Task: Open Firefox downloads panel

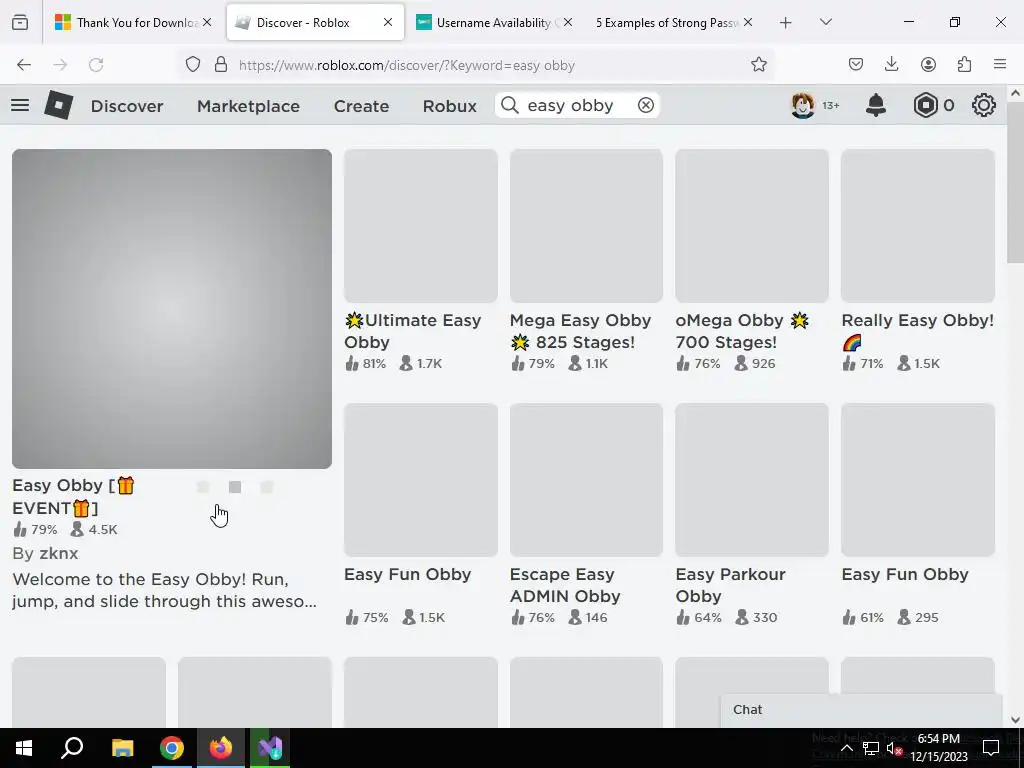Action: (891, 65)
